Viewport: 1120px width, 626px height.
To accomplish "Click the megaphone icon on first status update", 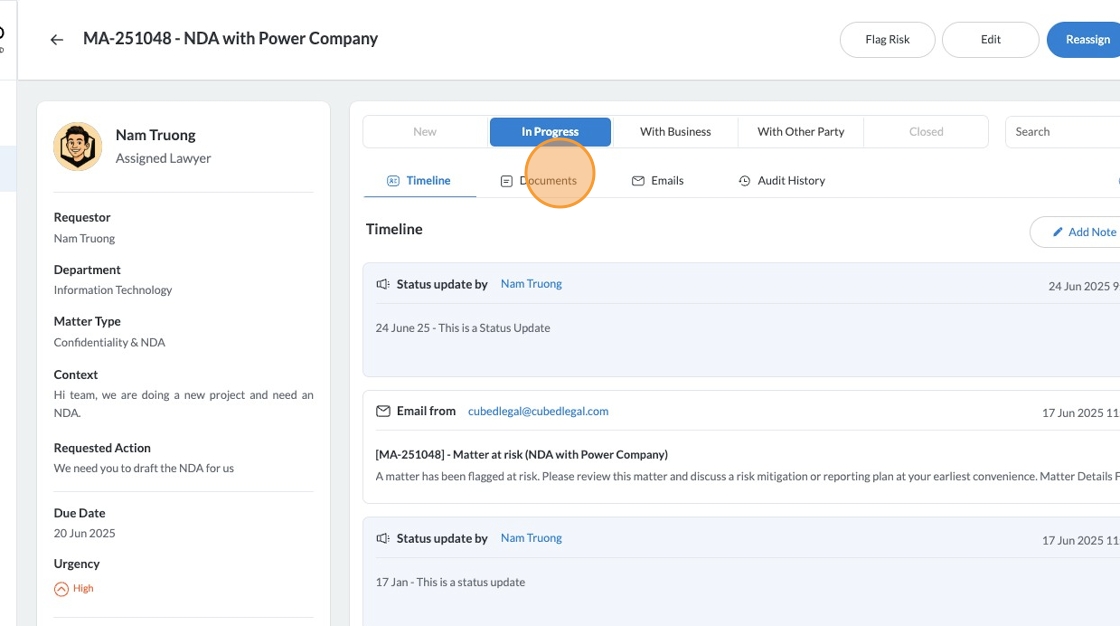I will [382, 284].
